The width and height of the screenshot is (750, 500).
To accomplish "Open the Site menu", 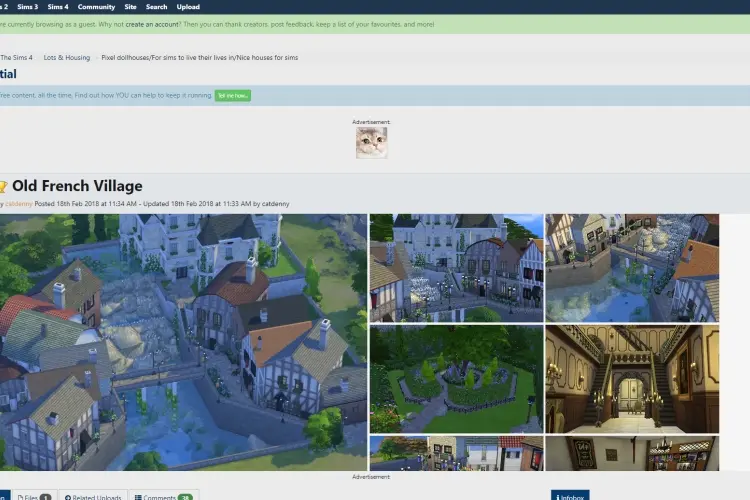I will 130,7.
